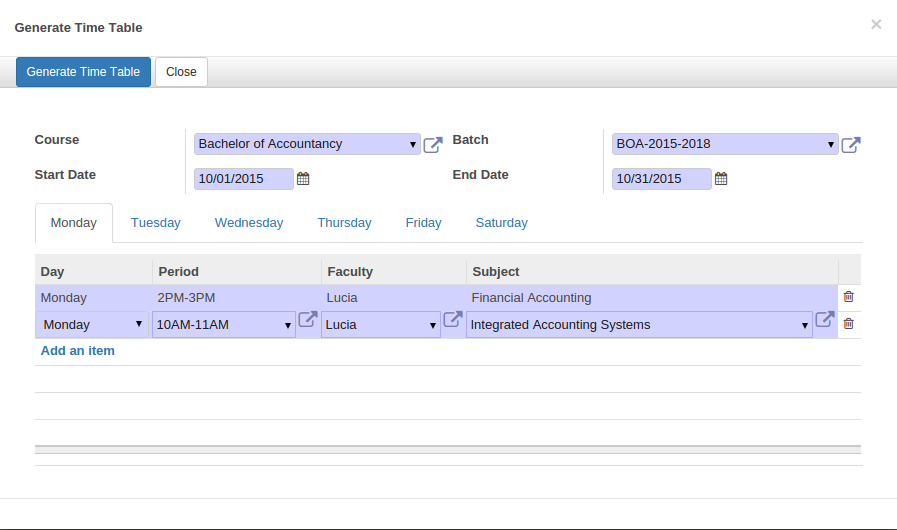This screenshot has height=530, width=897.
Task: Click the Add an item link
Action: point(78,351)
